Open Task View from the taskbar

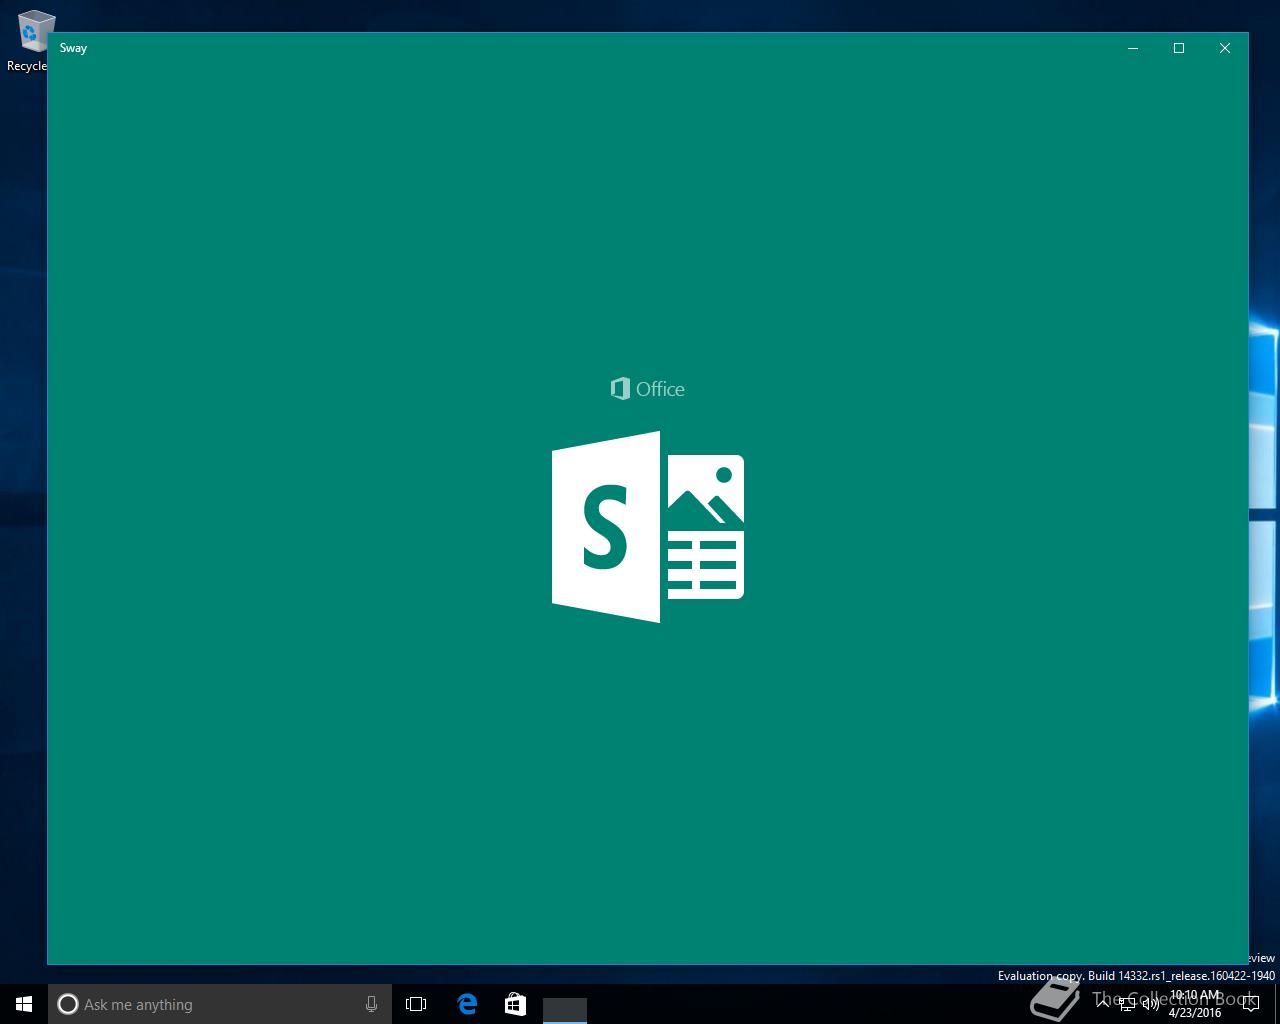pos(416,1004)
